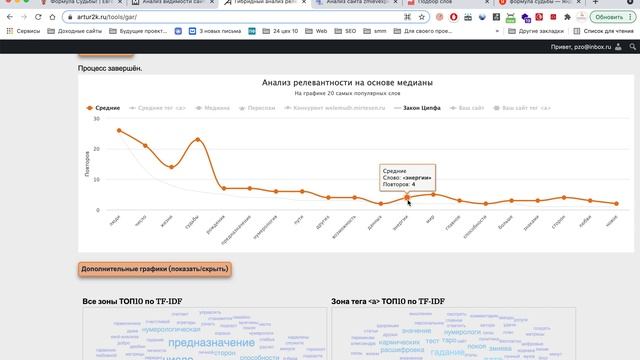Toggle the Средние series in legend

pyautogui.click(x=103, y=108)
